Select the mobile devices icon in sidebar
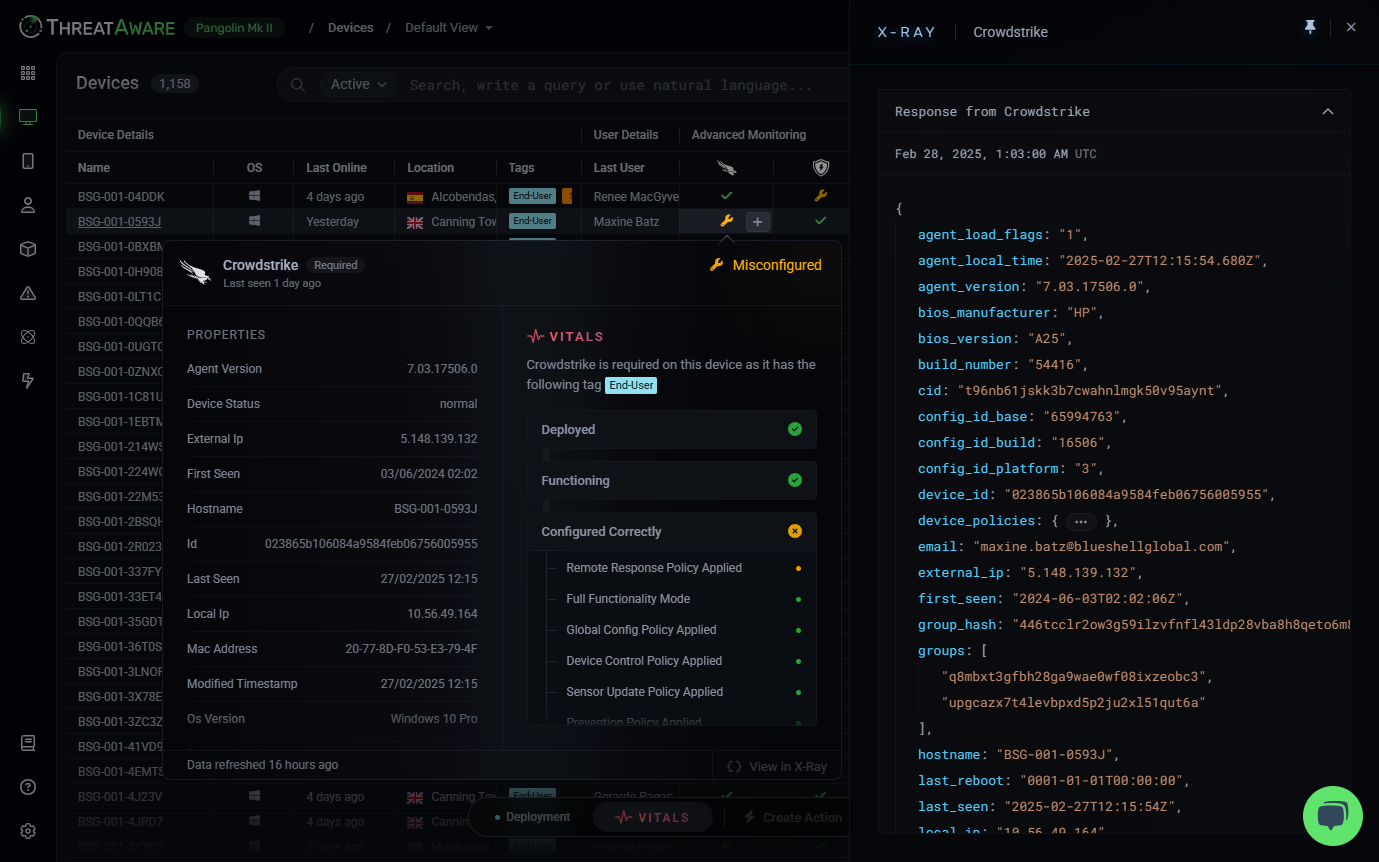Screen dimensions: 1379x862 [x=28, y=160]
